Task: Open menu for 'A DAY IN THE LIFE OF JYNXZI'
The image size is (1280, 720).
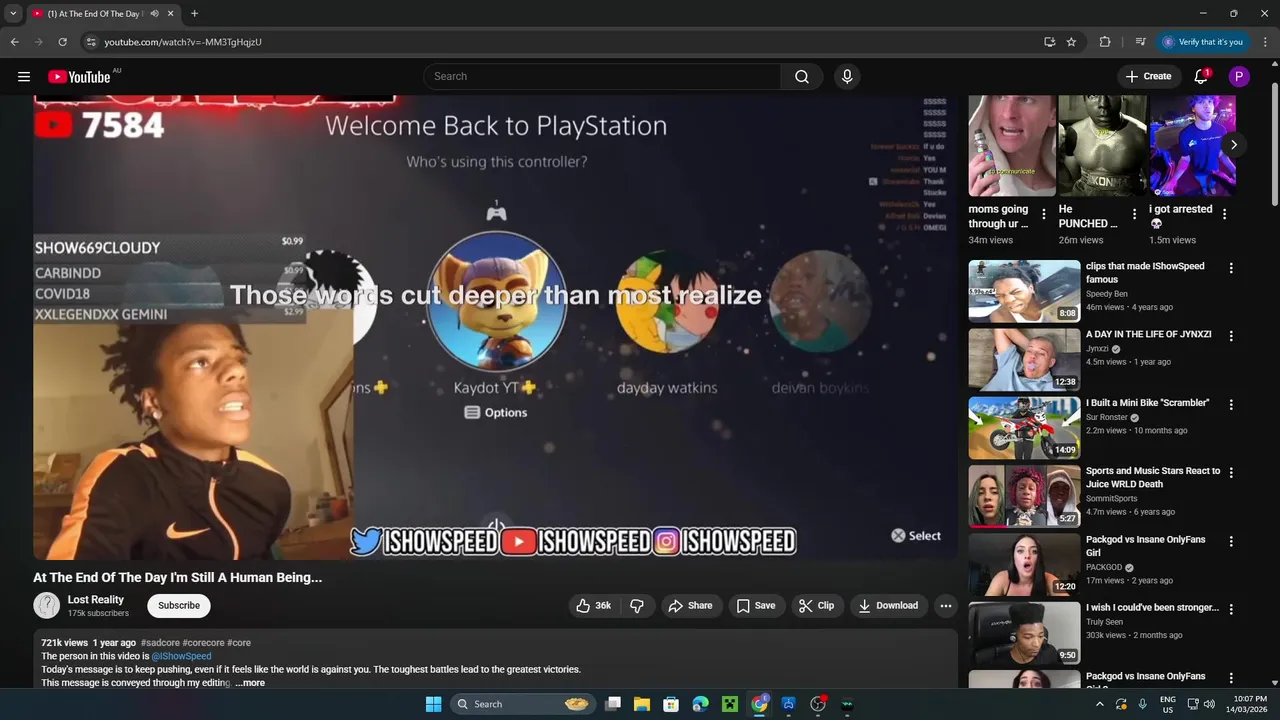Action: [1231, 336]
